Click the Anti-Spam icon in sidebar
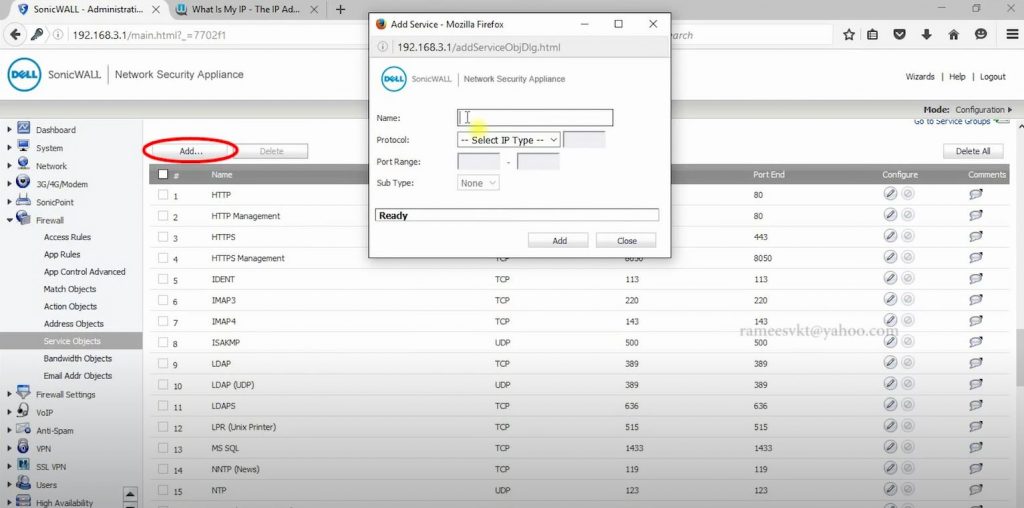 point(24,429)
